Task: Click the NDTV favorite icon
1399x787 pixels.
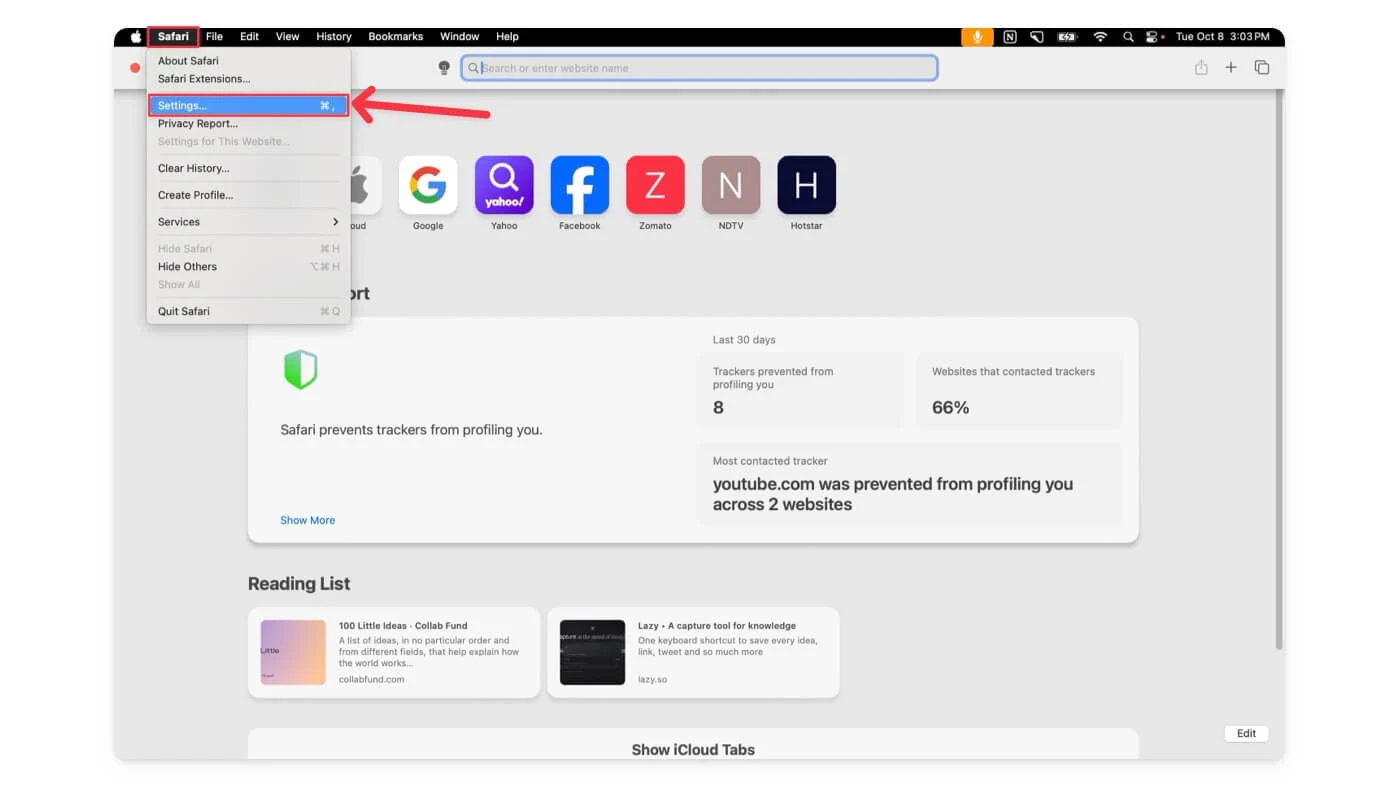Action: pyautogui.click(x=731, y=186)
